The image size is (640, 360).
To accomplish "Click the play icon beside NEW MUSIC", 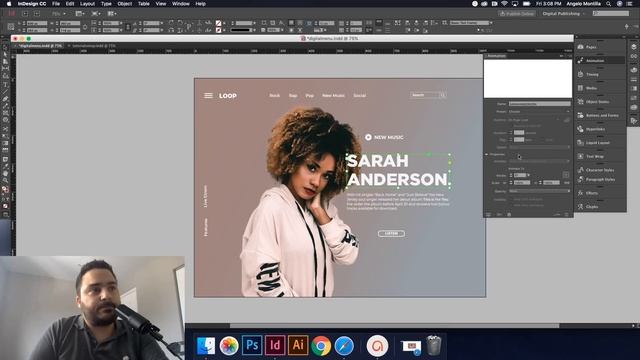I will click(368, 137).
